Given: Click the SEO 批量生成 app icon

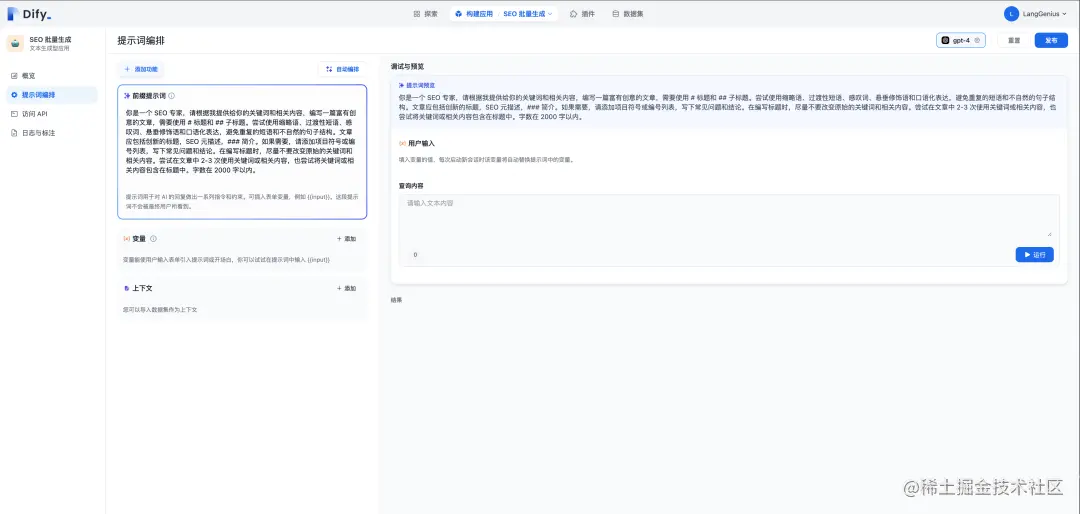Looking at the screenshot, I should [x=15, y=43].
